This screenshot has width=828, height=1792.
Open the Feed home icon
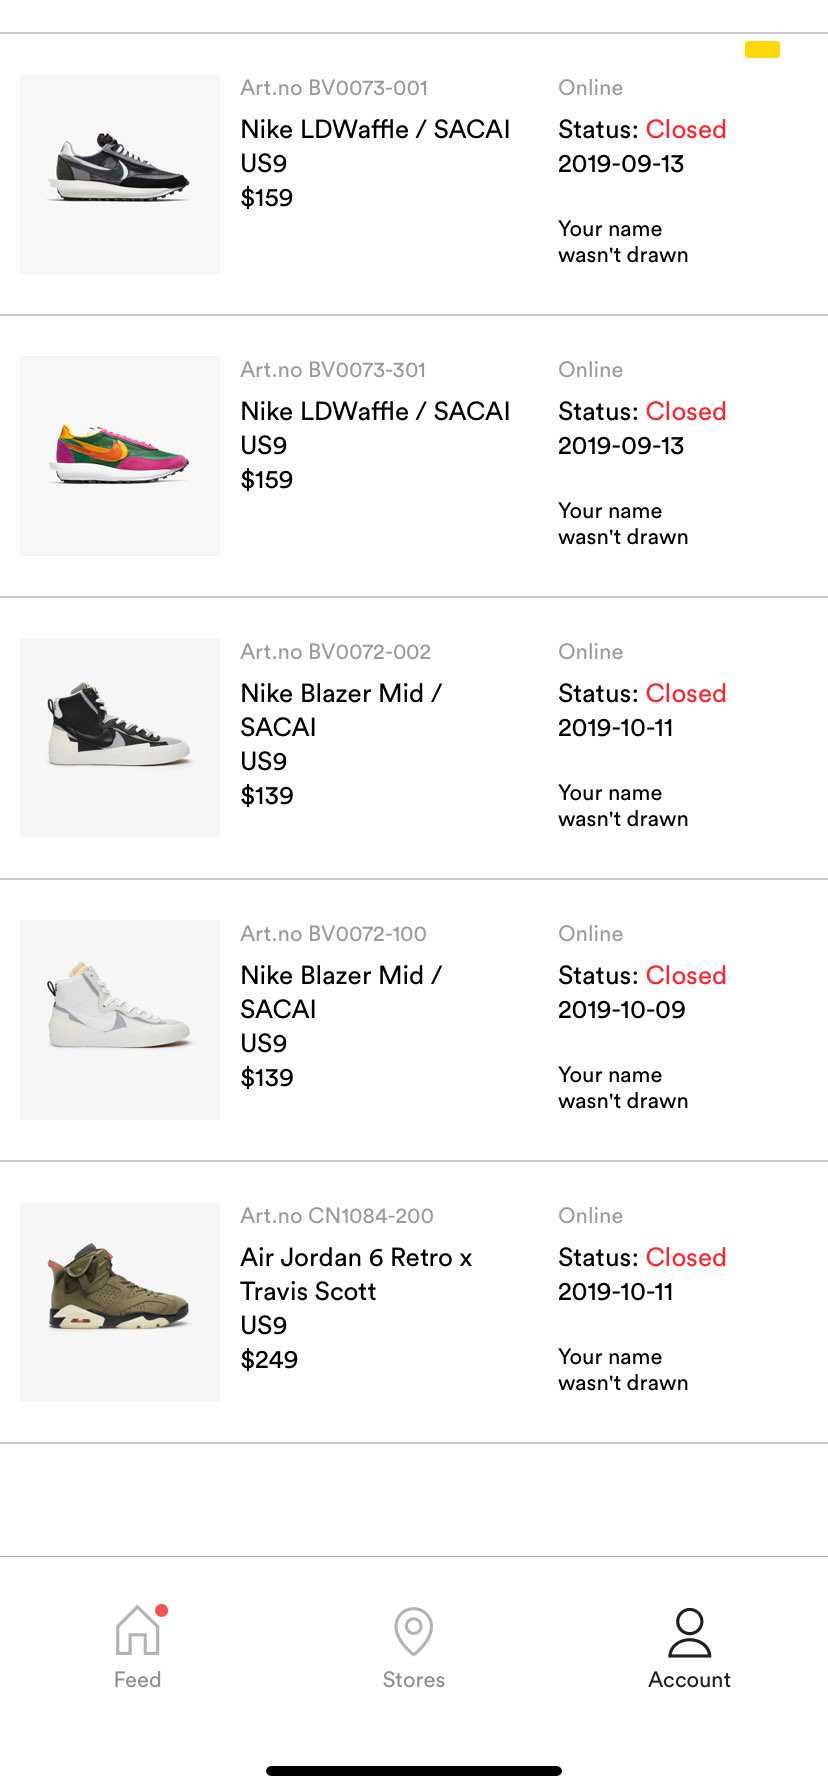(x=137, y=1631)
